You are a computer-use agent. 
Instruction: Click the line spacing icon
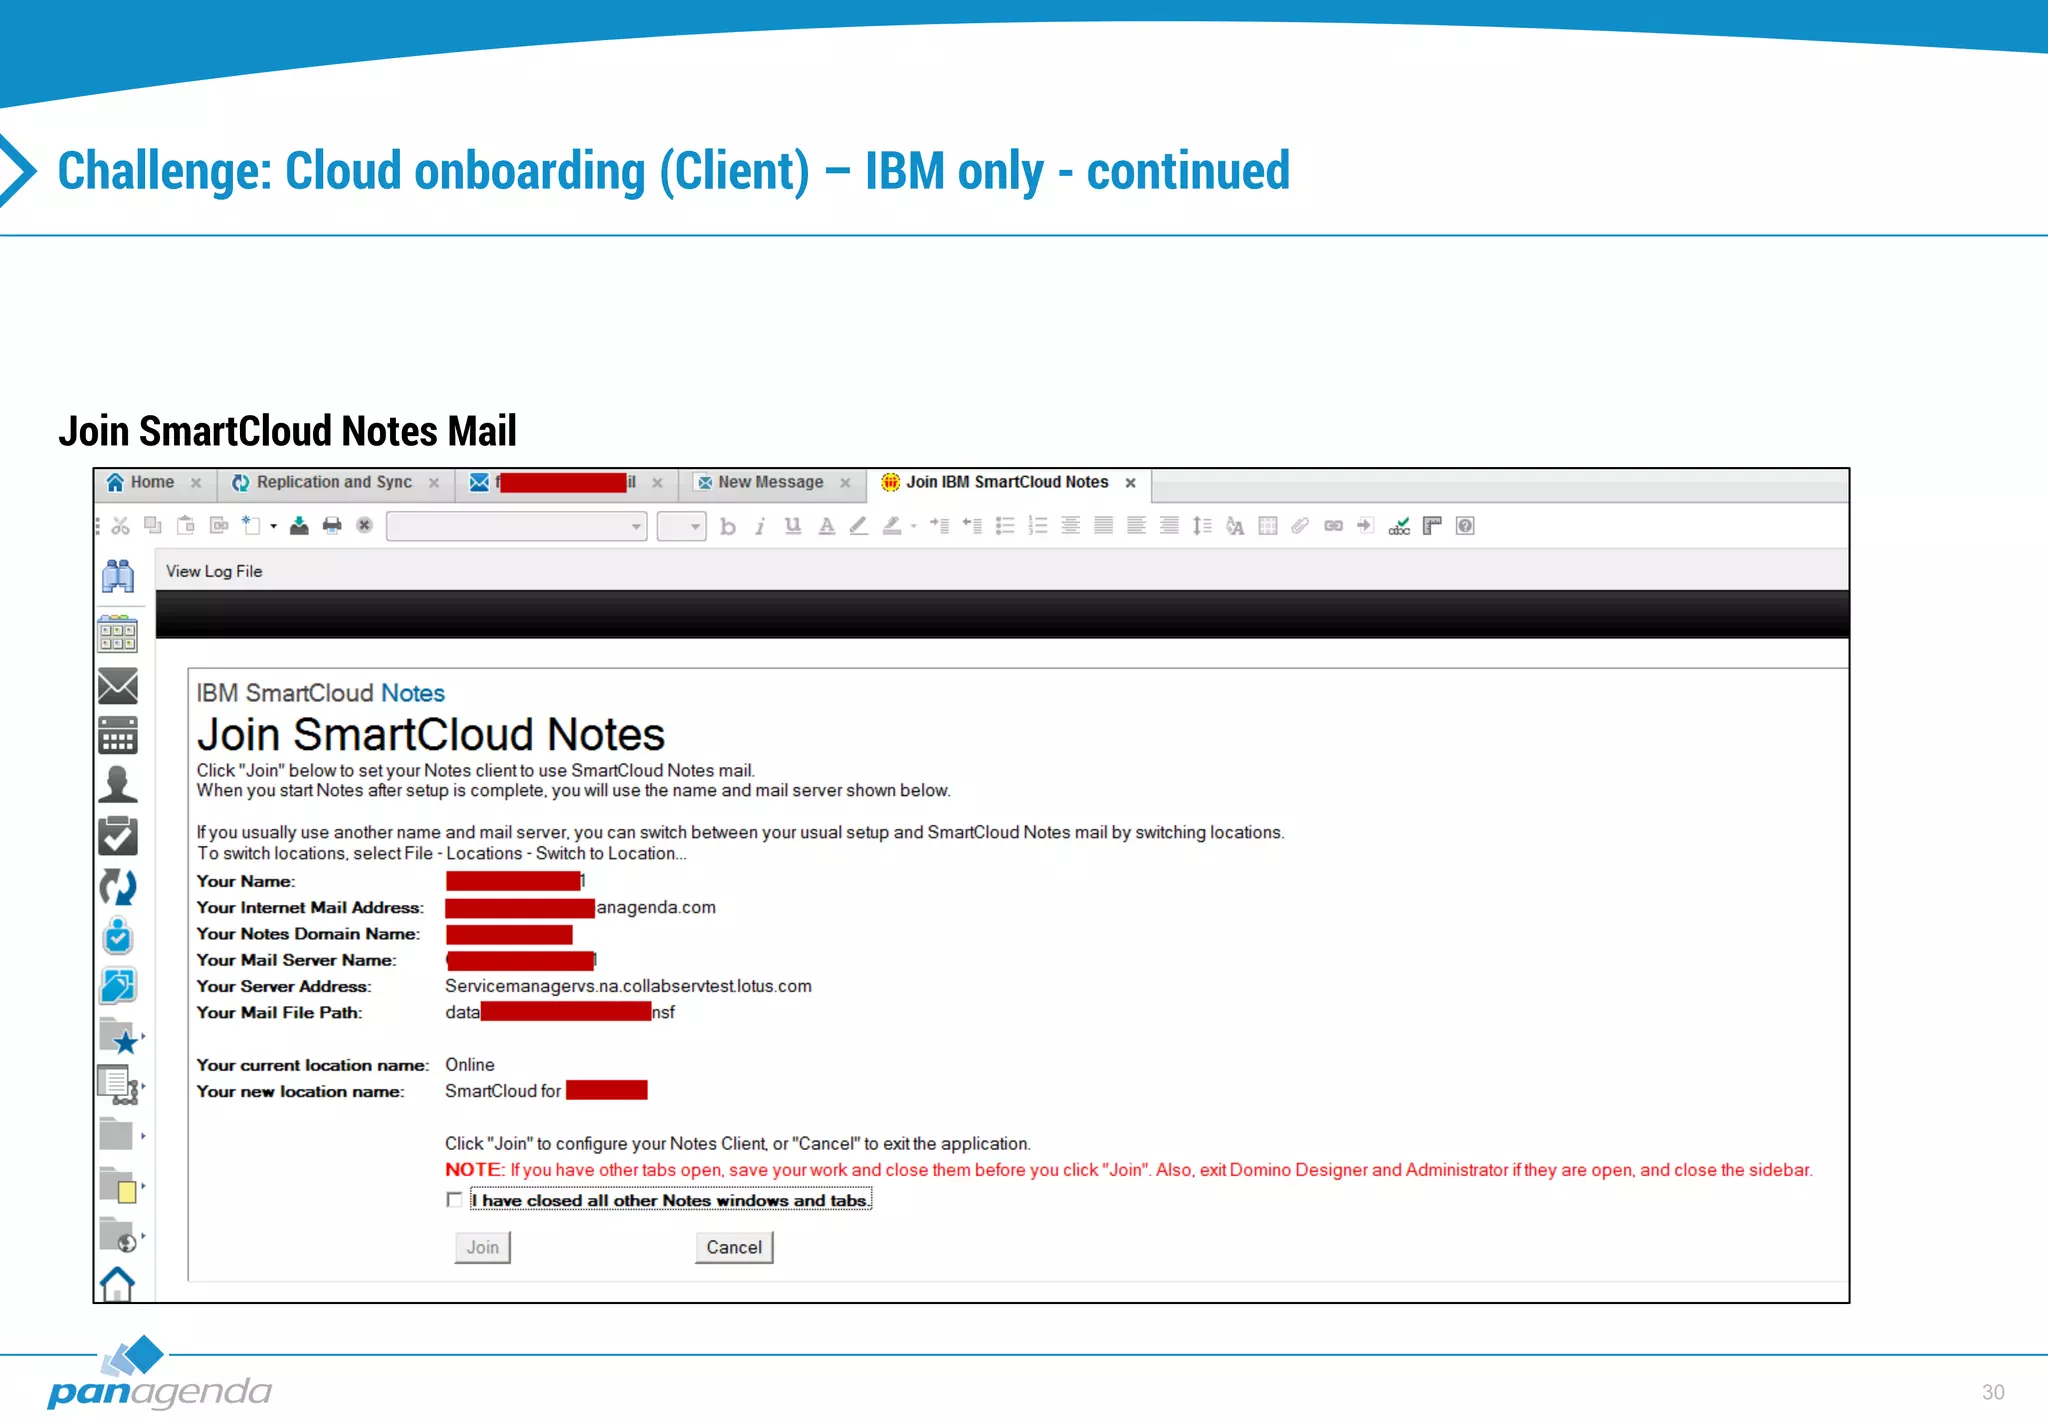click(x=1202, y=526)
